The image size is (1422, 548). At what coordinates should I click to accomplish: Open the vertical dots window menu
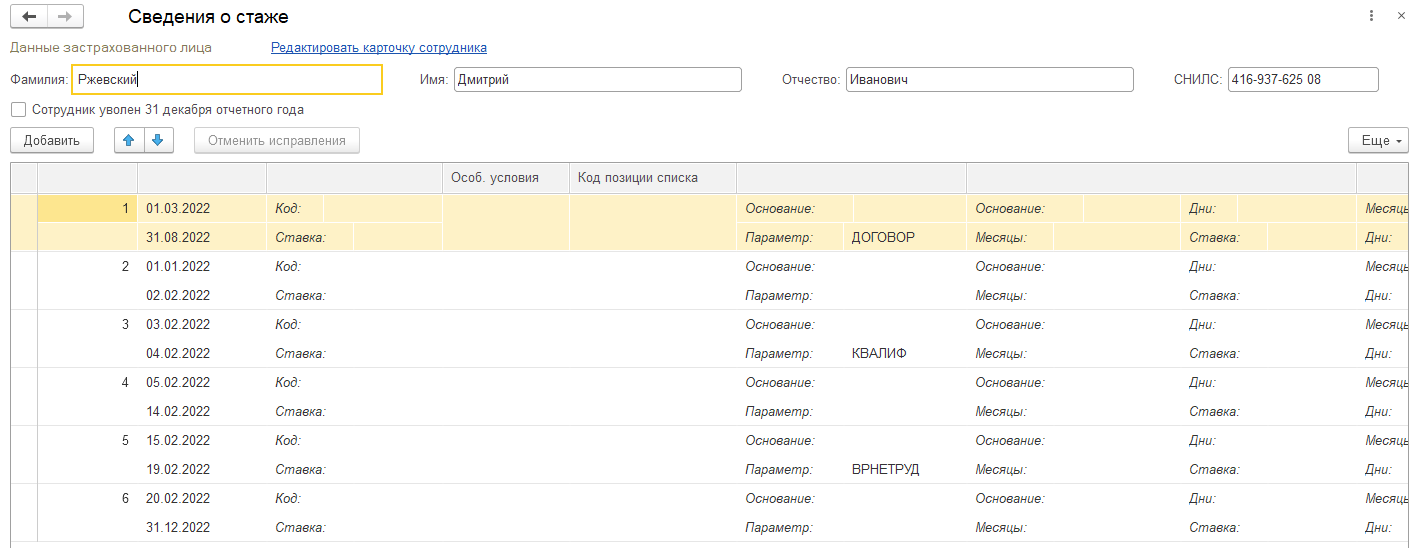[x=1370, y=17]
